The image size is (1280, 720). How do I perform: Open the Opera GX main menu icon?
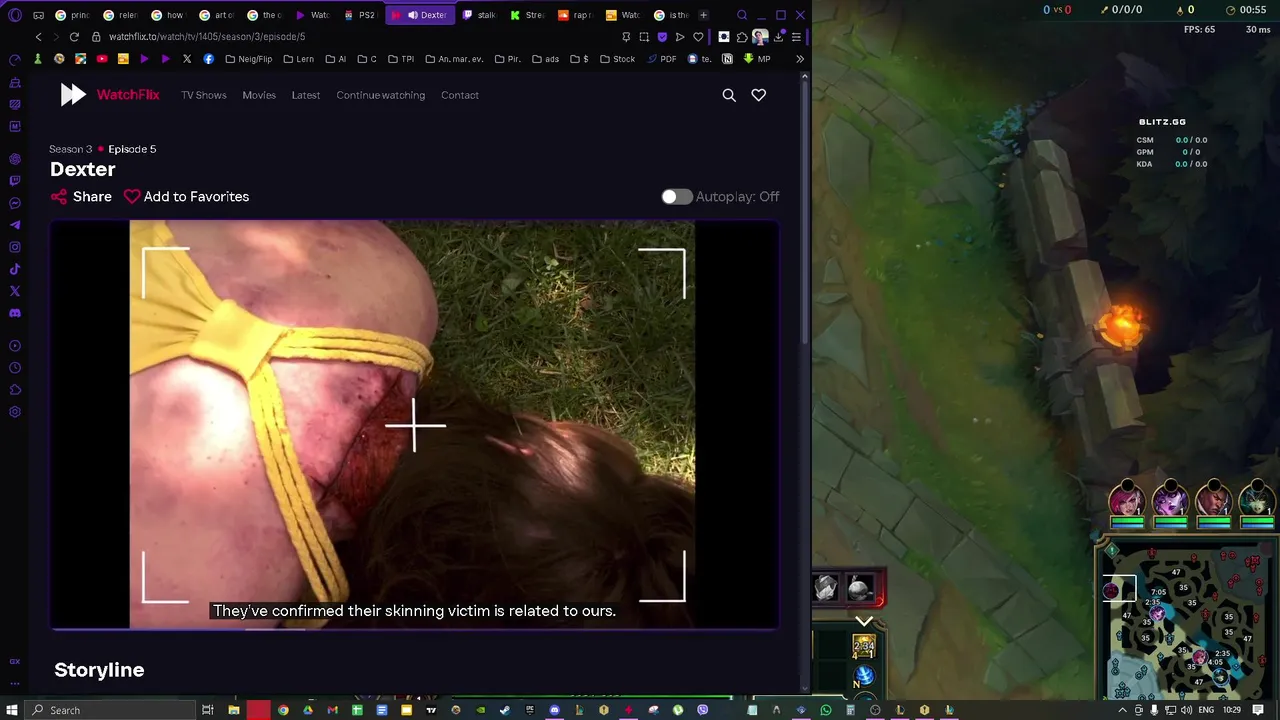[x=15, y=15]
